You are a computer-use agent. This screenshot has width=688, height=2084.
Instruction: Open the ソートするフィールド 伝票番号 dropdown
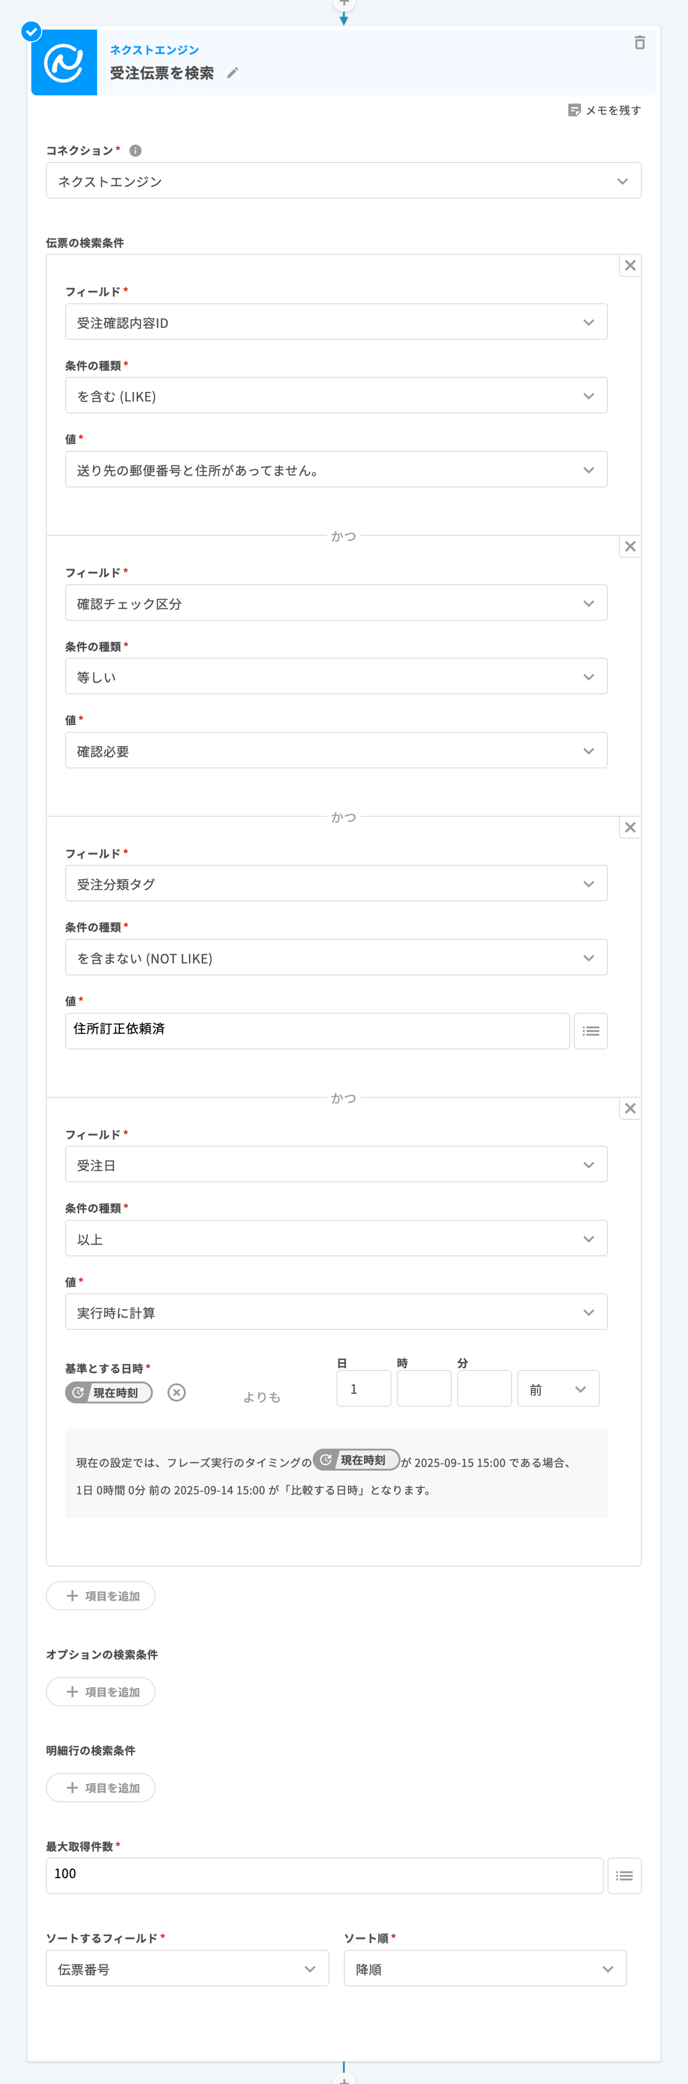coord(187,1968)
